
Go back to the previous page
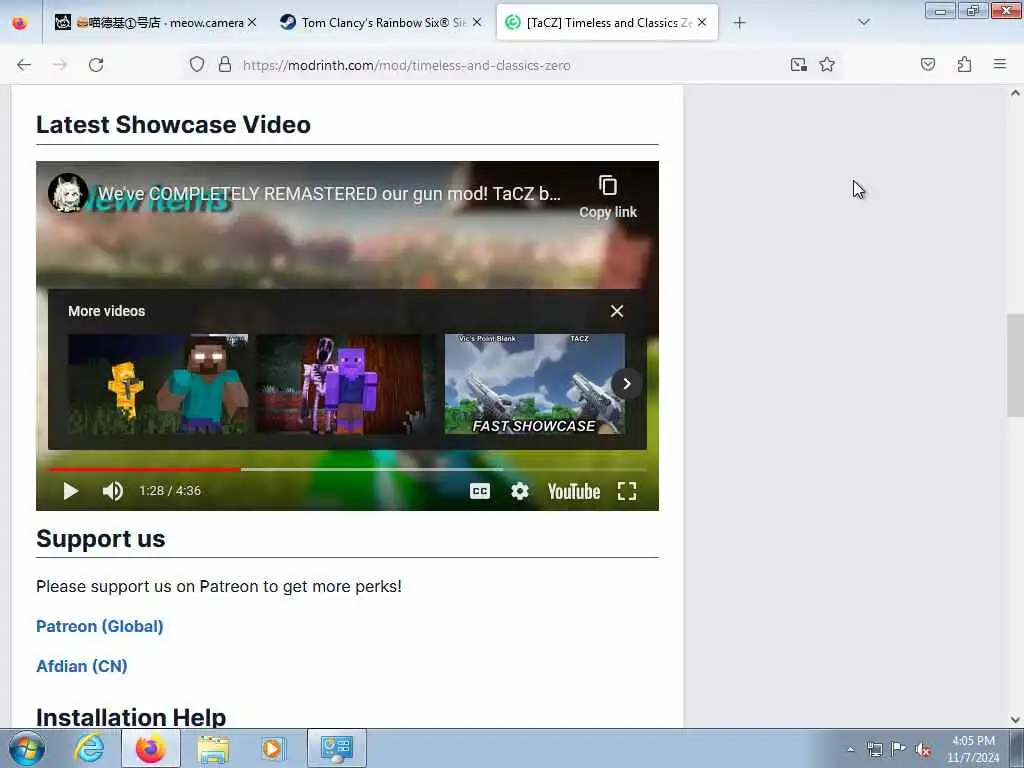click(24, 65)
